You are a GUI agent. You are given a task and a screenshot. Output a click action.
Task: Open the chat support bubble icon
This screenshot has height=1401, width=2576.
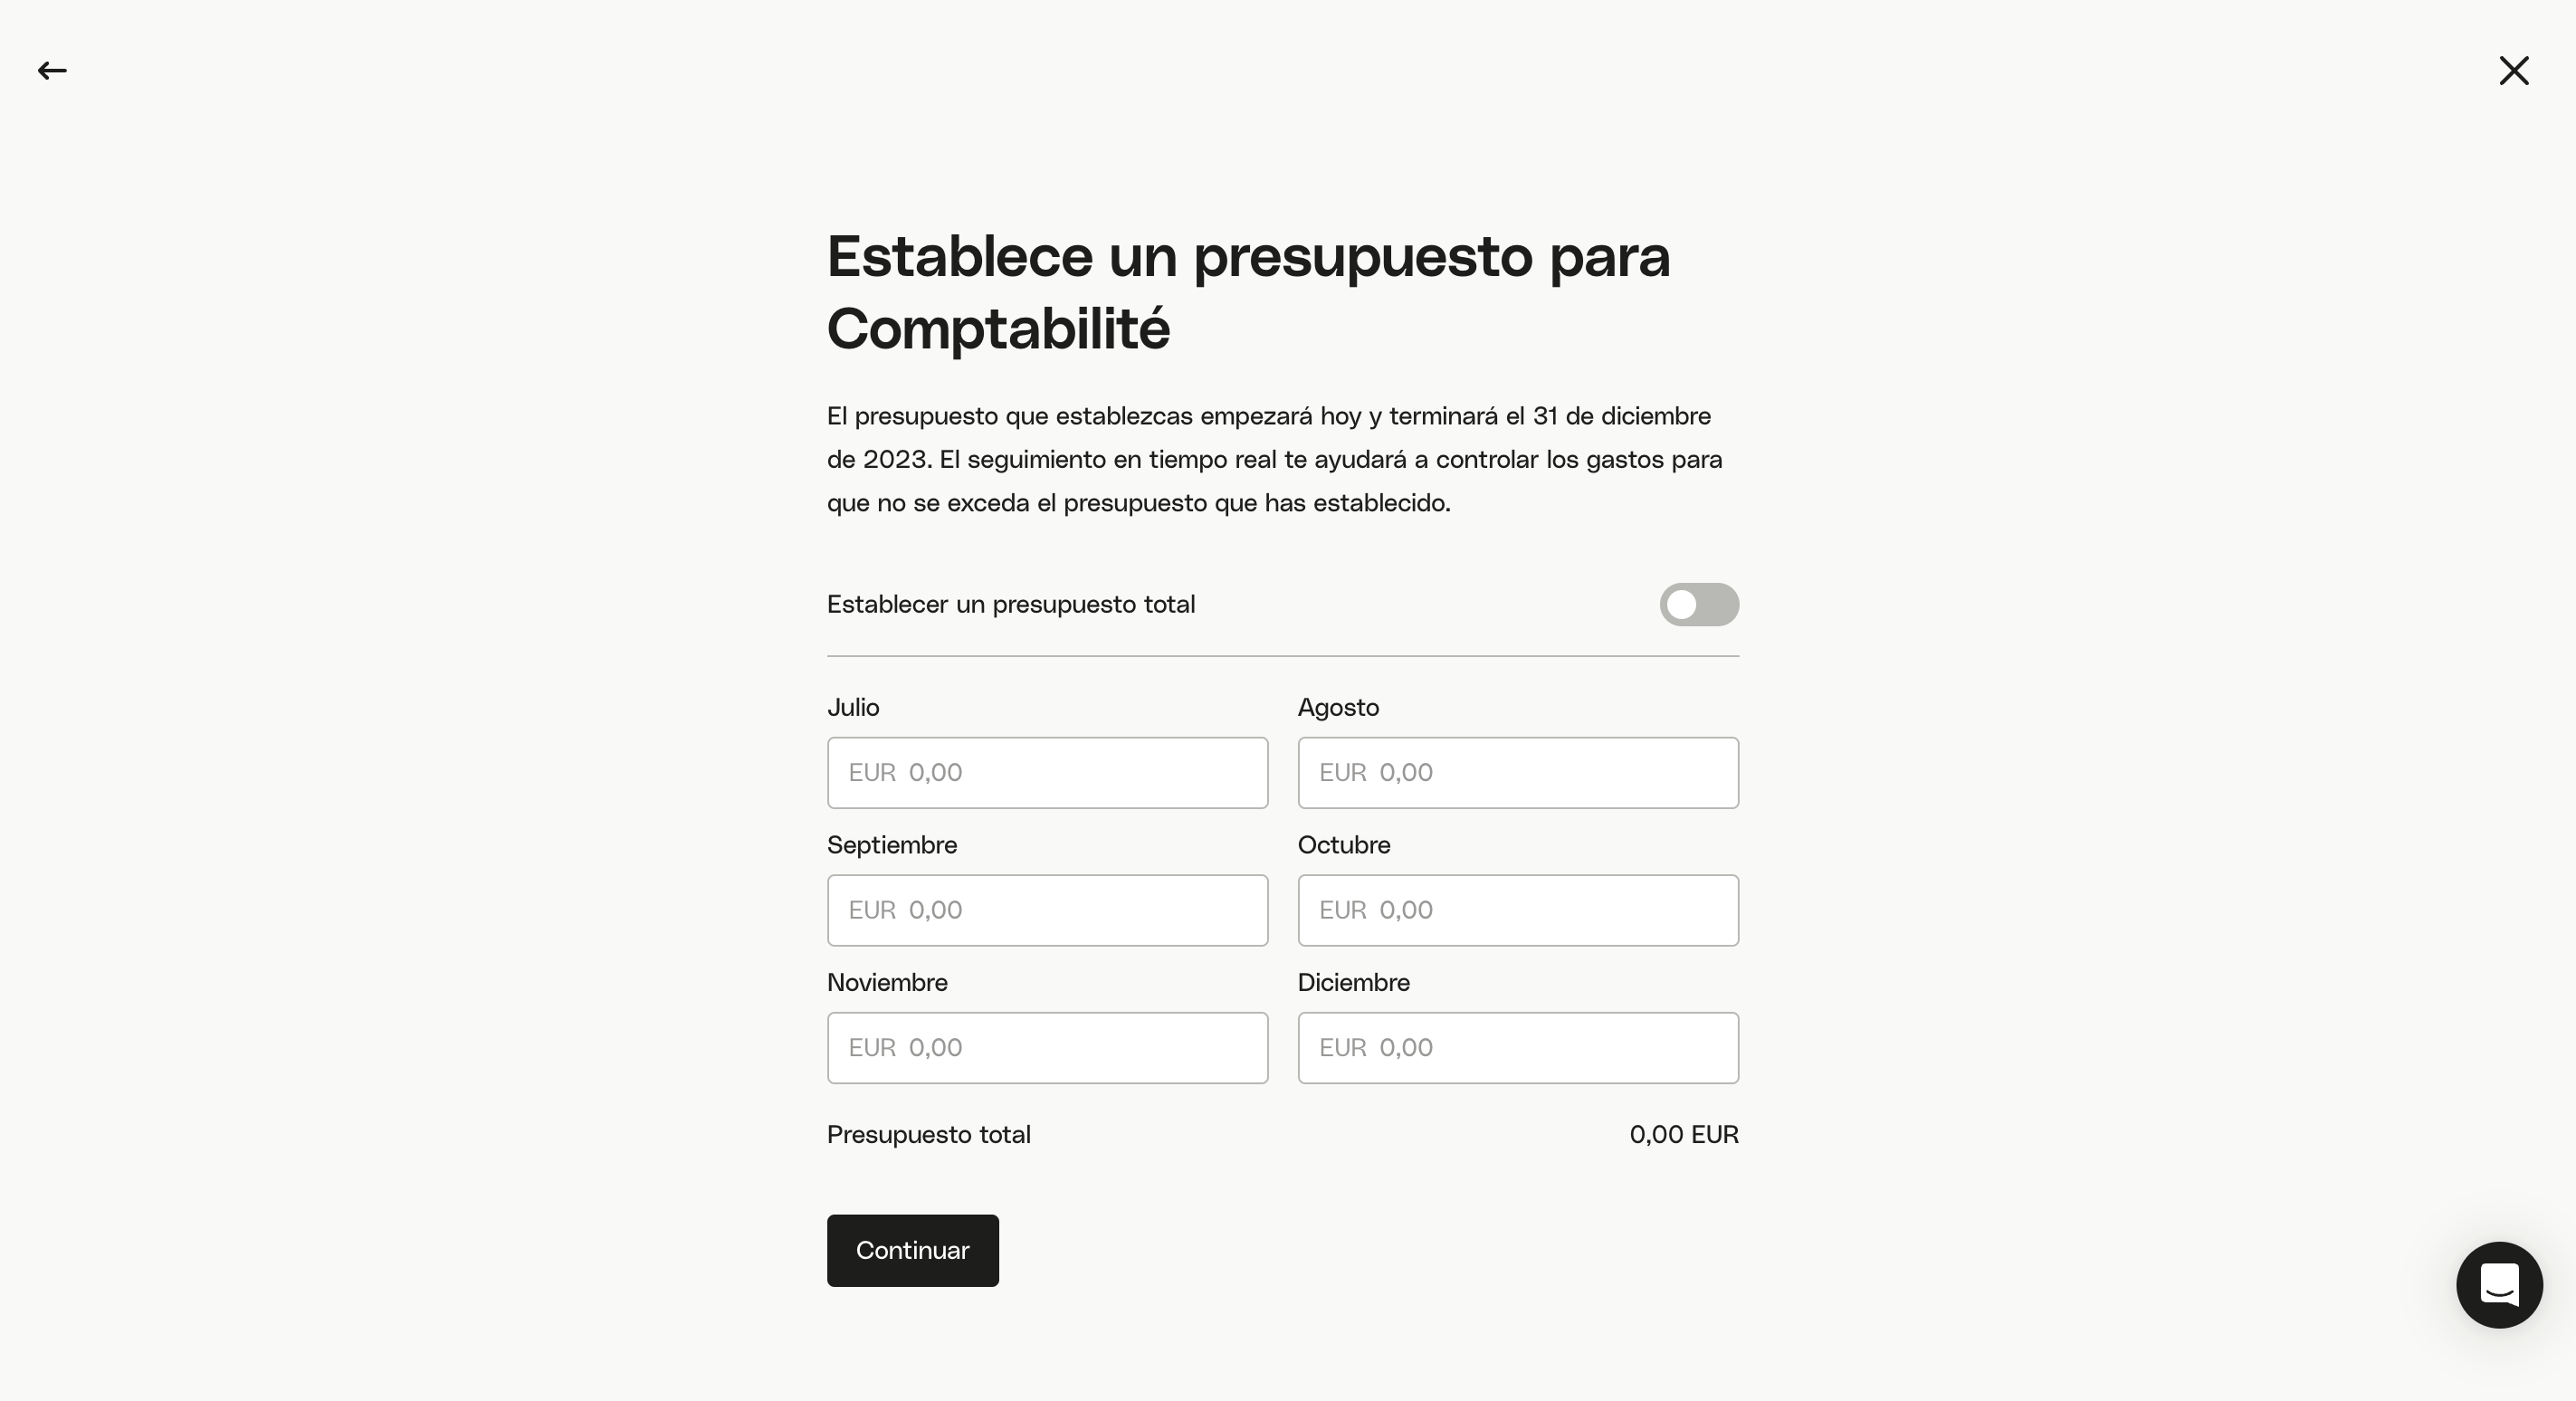point(2499,1284)
